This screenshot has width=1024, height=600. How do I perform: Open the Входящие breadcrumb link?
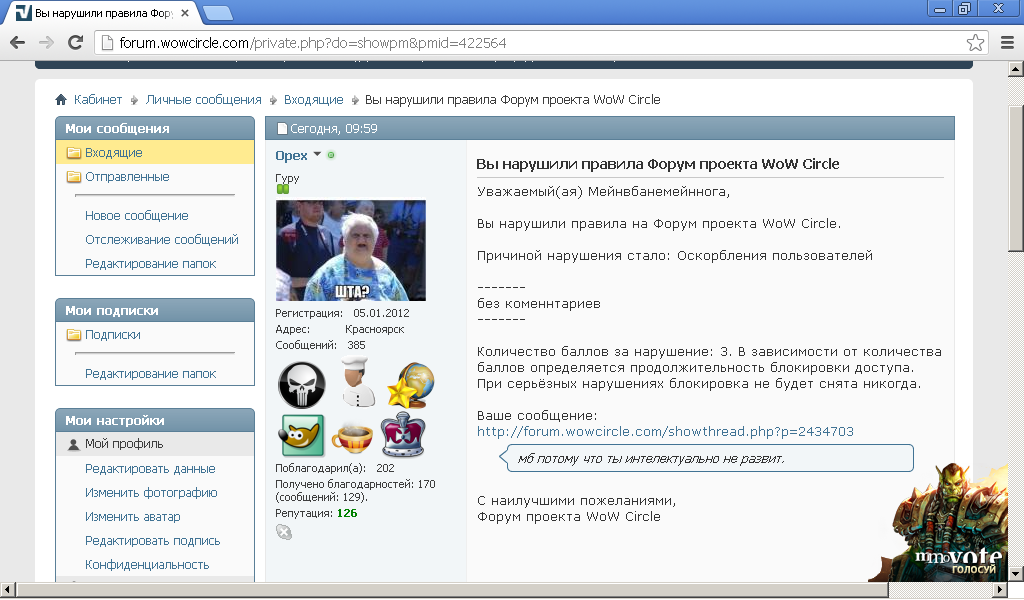point(313,100)
